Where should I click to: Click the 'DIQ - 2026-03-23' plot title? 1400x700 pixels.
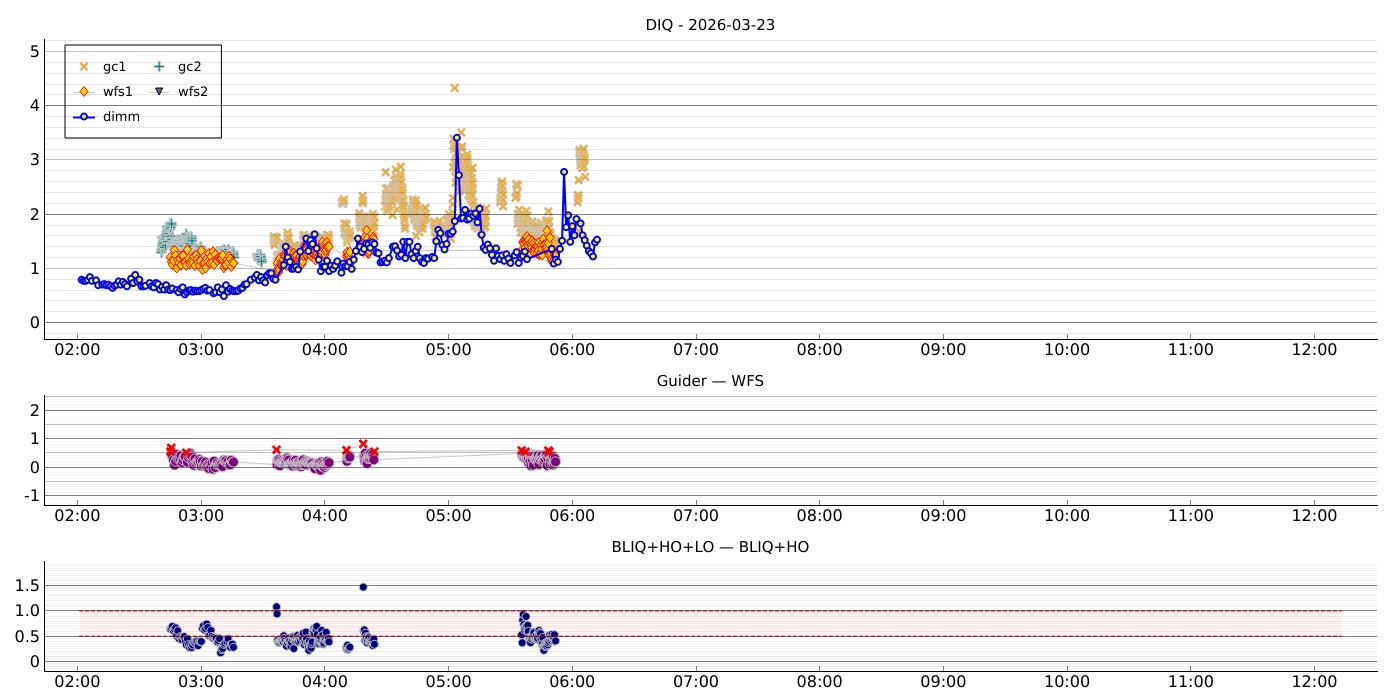(x=710, y=25)
